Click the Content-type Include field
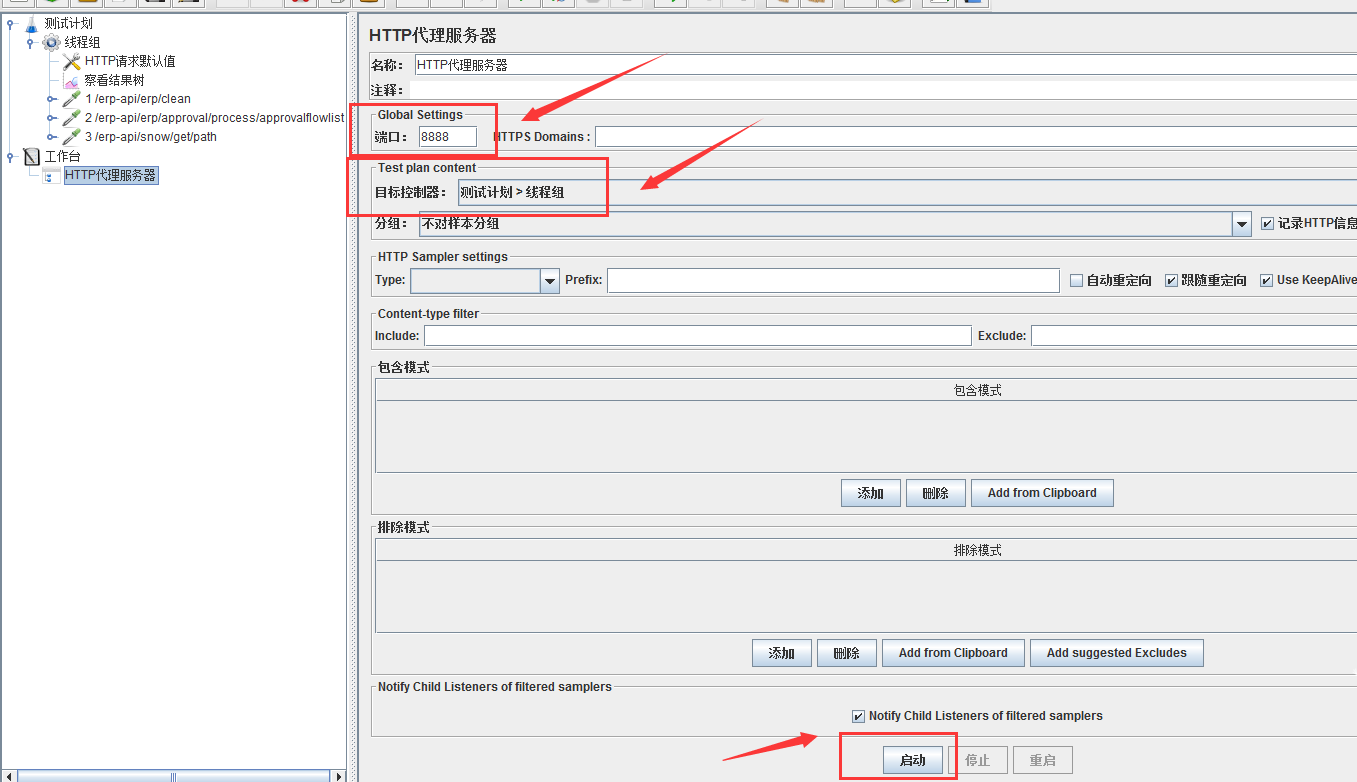Screen dimensions: 1357x782 pyautogui.click(x=698, y=336)
